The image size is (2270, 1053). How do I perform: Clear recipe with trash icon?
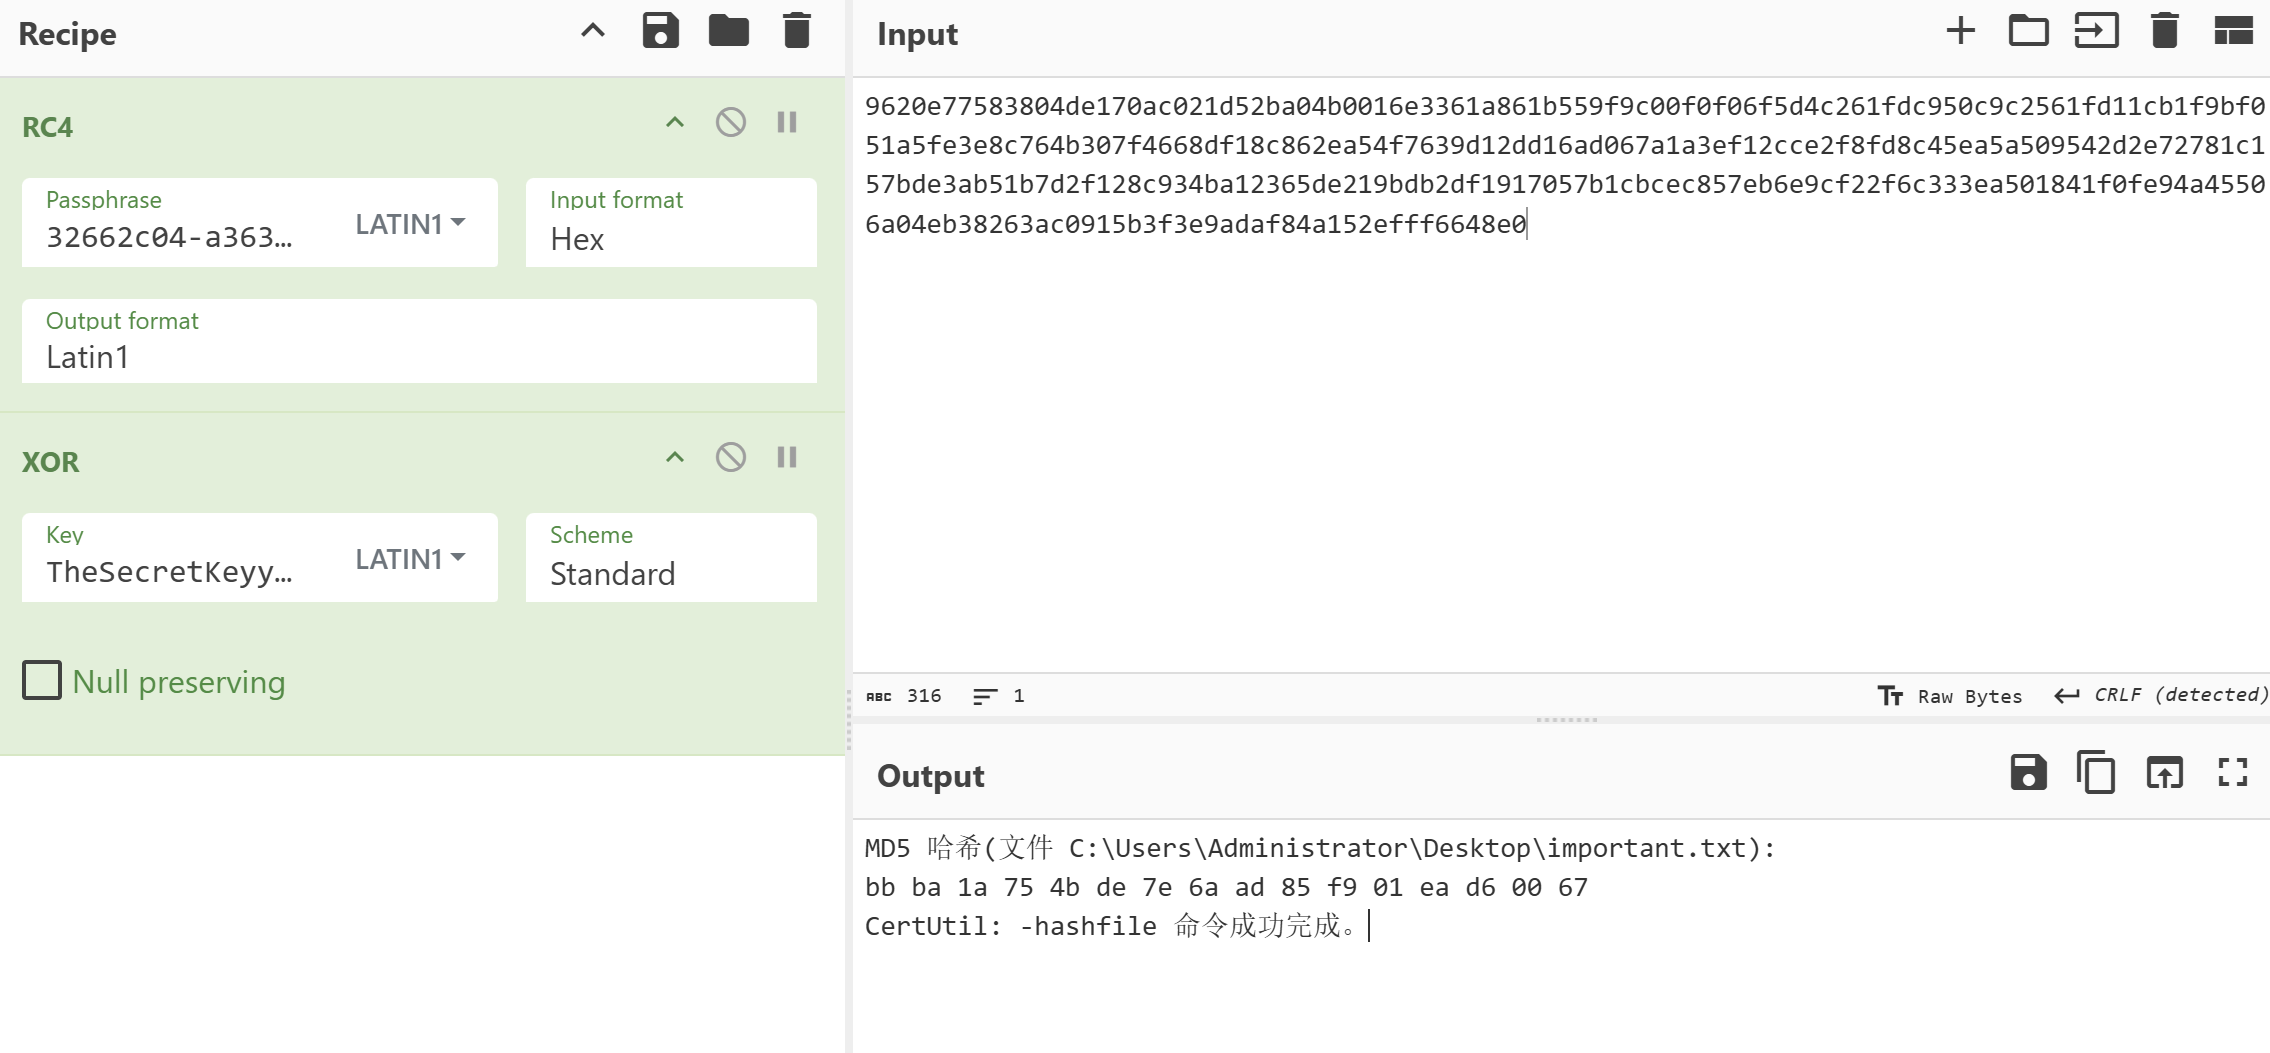click(x=796, y=32)
